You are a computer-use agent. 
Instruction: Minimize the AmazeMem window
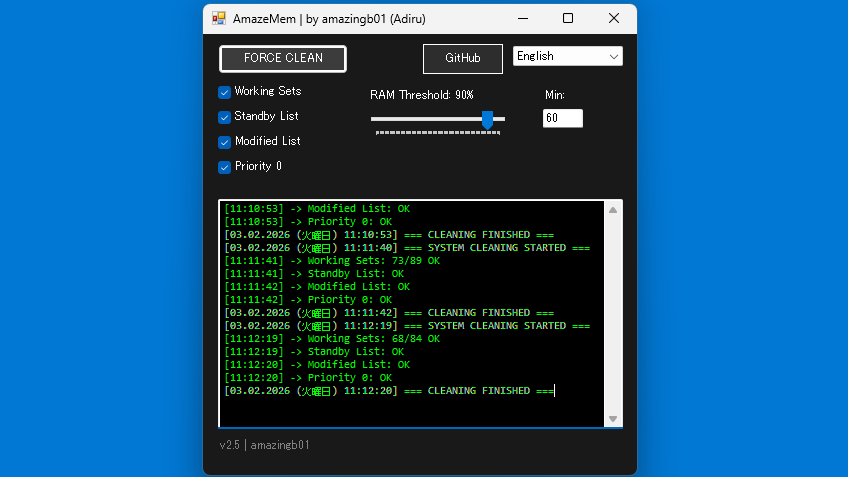(523, 18)
